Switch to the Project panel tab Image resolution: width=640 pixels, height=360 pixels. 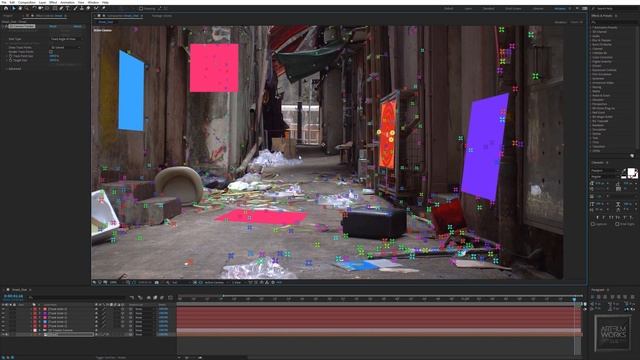point(8,16)
